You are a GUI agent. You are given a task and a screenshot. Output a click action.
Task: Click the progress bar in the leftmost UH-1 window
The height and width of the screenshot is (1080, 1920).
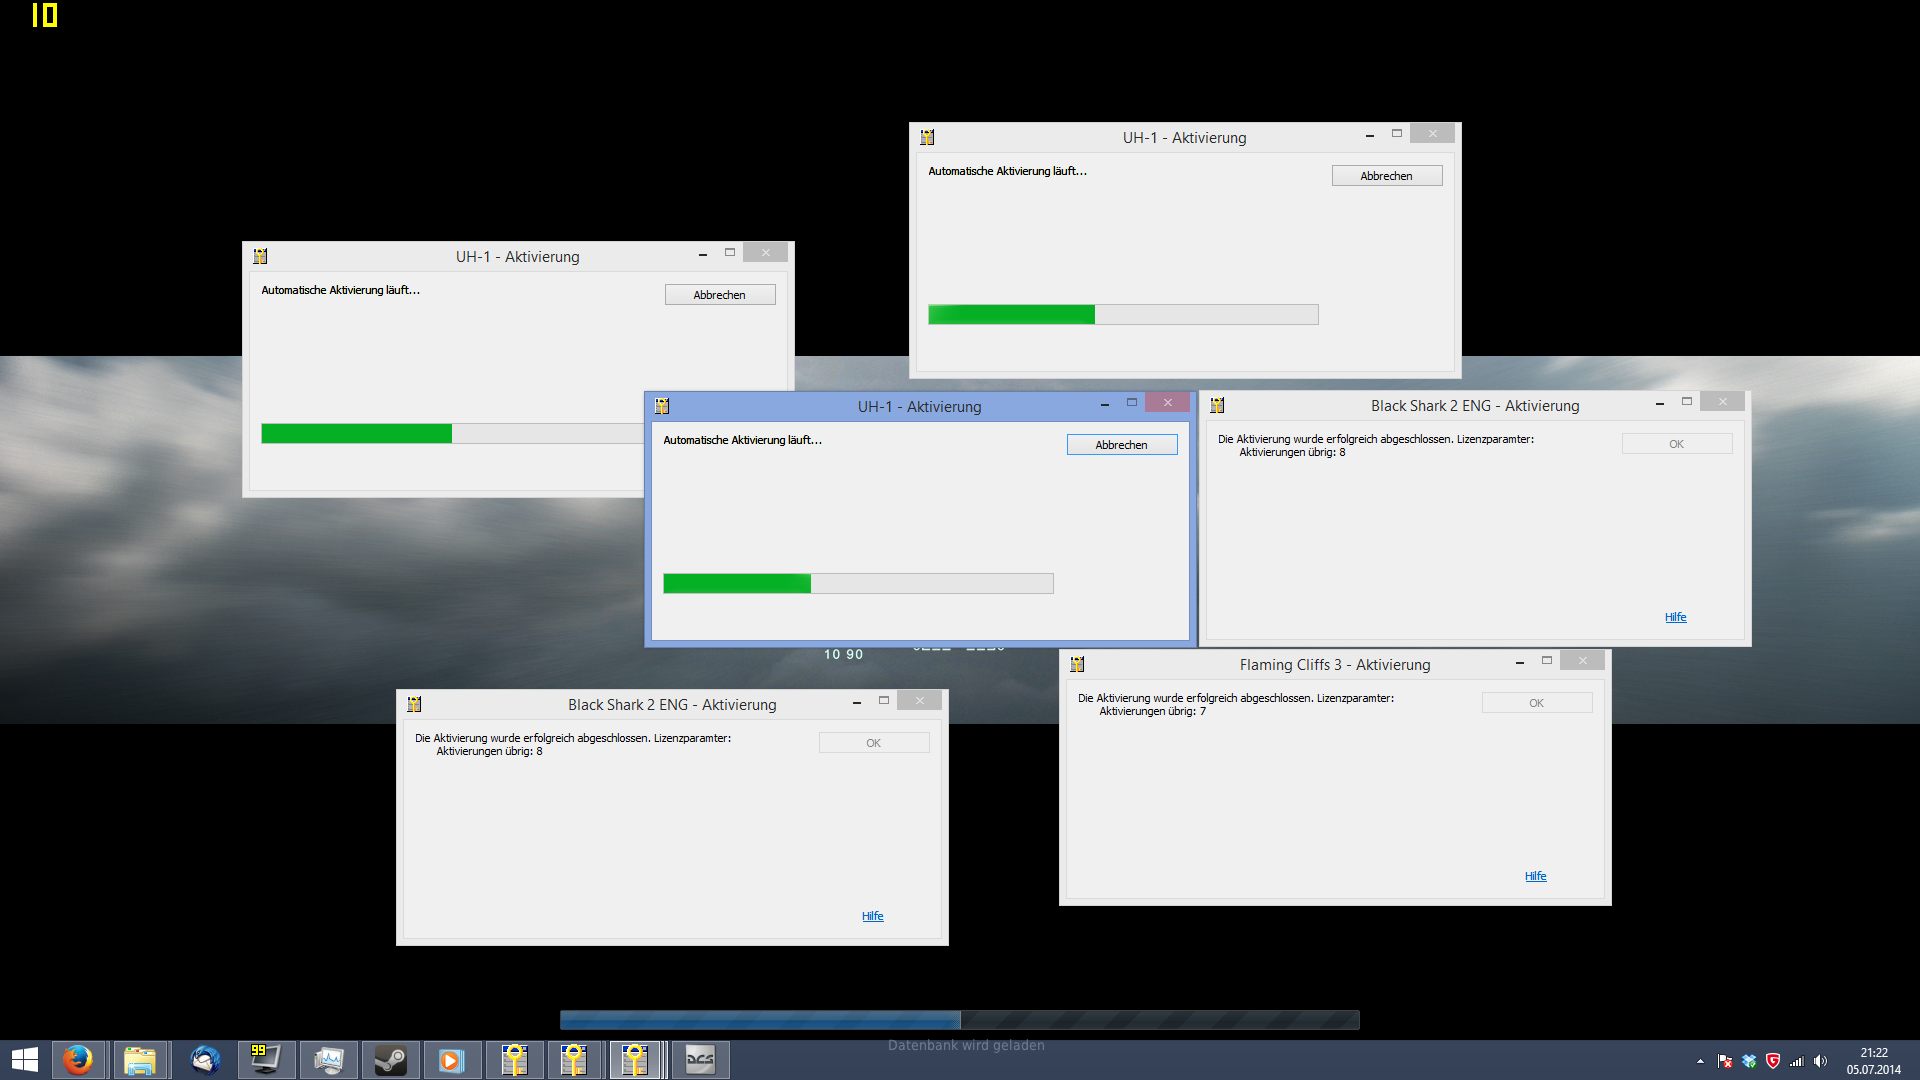pos(452,433)
